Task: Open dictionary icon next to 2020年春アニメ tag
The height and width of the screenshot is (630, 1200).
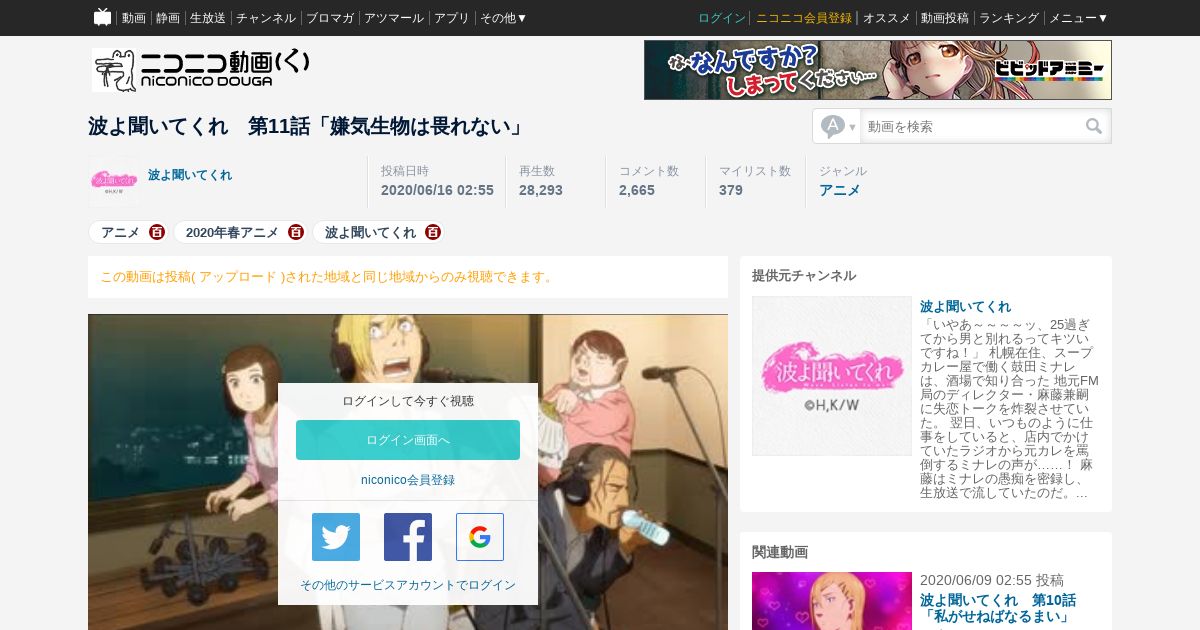Action: [x=296, y=232]
